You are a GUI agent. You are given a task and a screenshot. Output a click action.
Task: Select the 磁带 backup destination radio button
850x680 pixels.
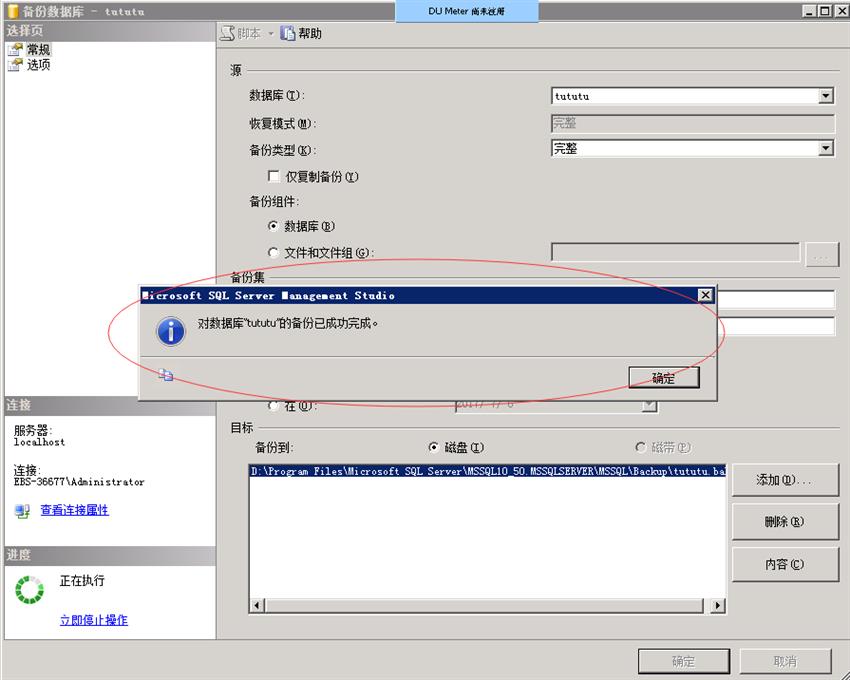pos(640,447)
